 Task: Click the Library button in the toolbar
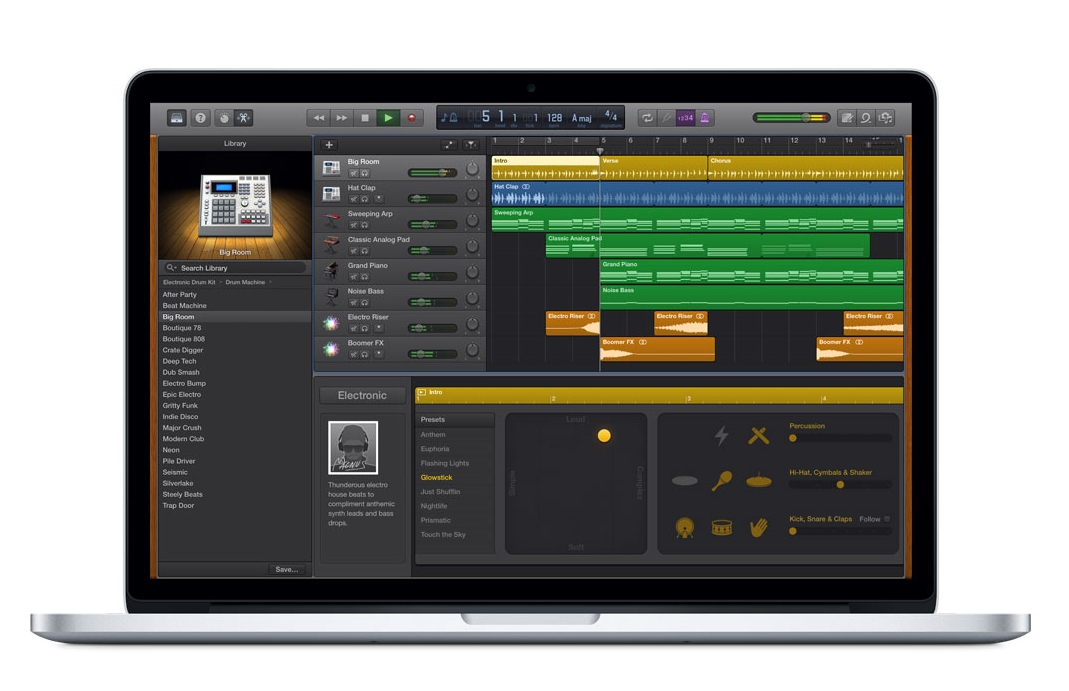[177, 118]
